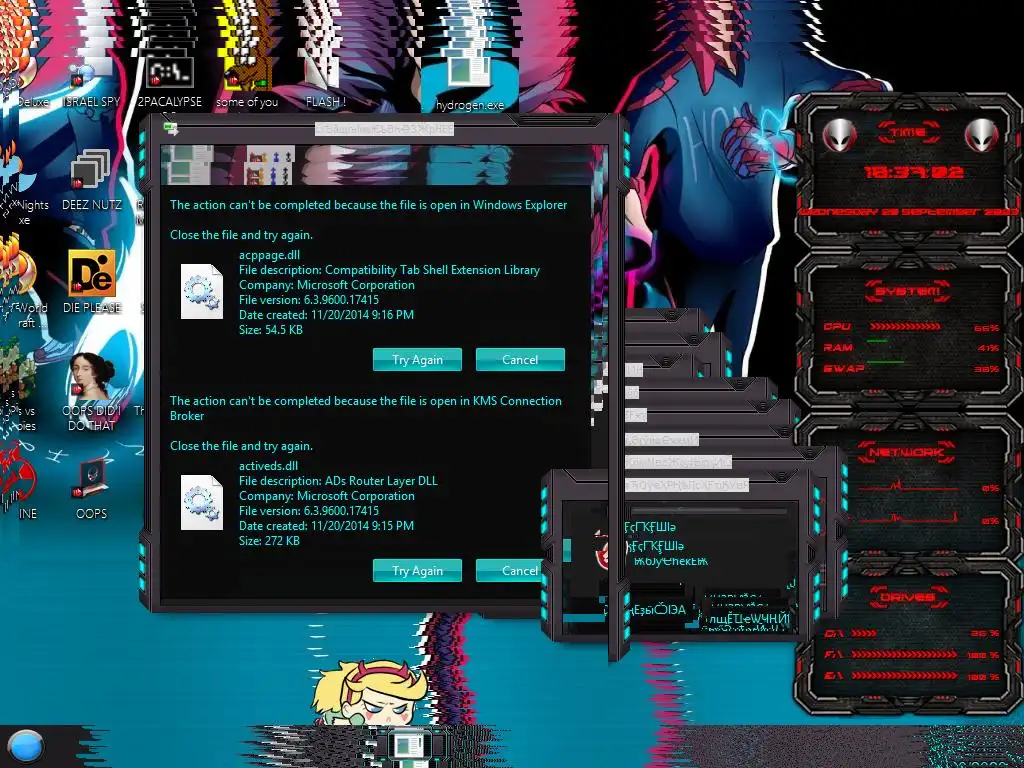Click the file transfer icon in dialog title bar

[x=171, y=129]
